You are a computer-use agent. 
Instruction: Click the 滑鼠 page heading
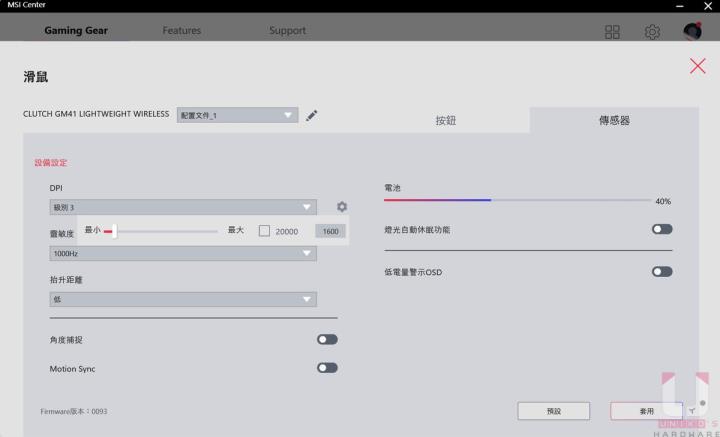[35, 77]
